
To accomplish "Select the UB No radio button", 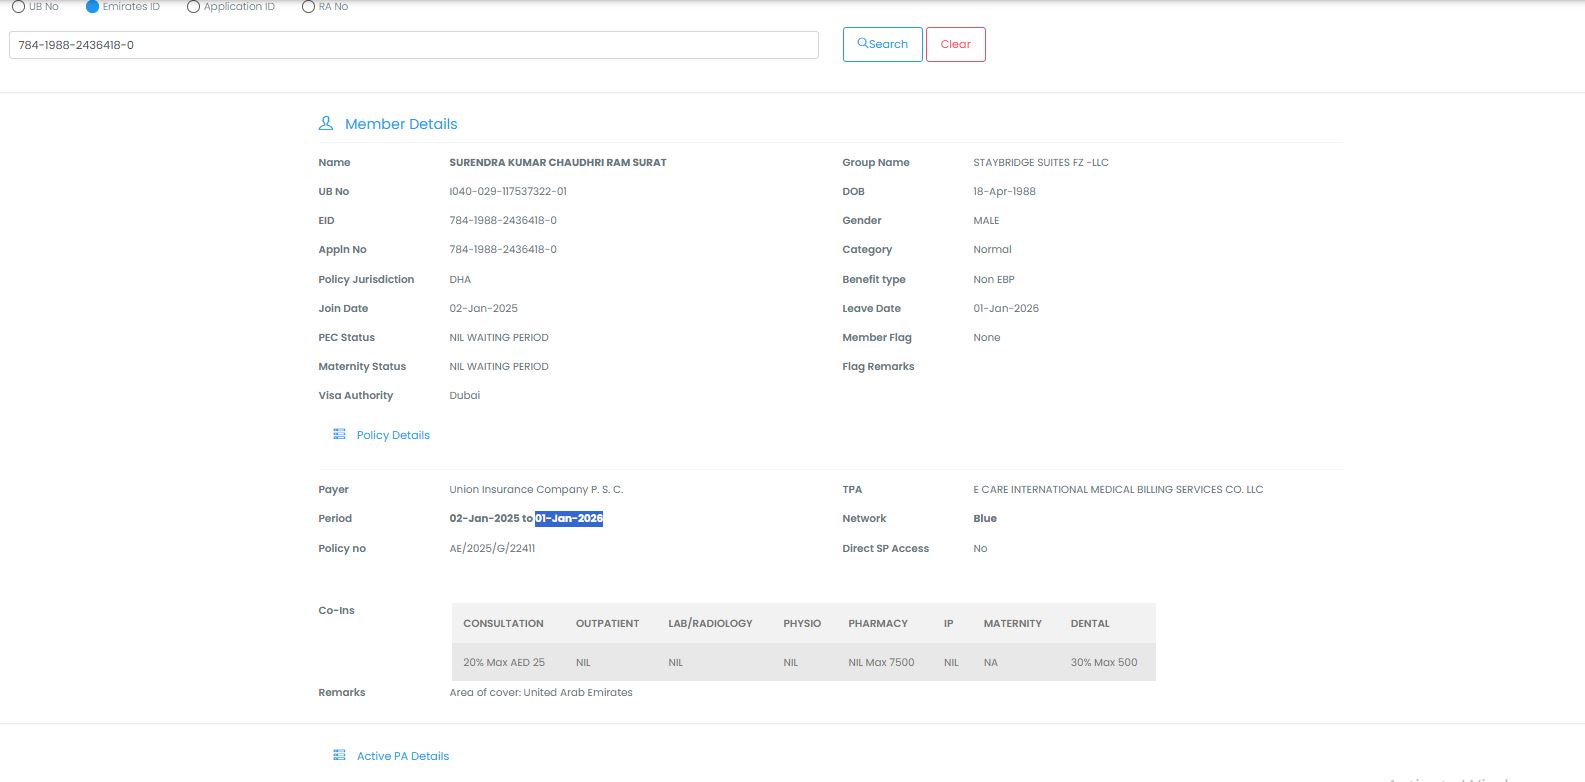I will point(18,7).
